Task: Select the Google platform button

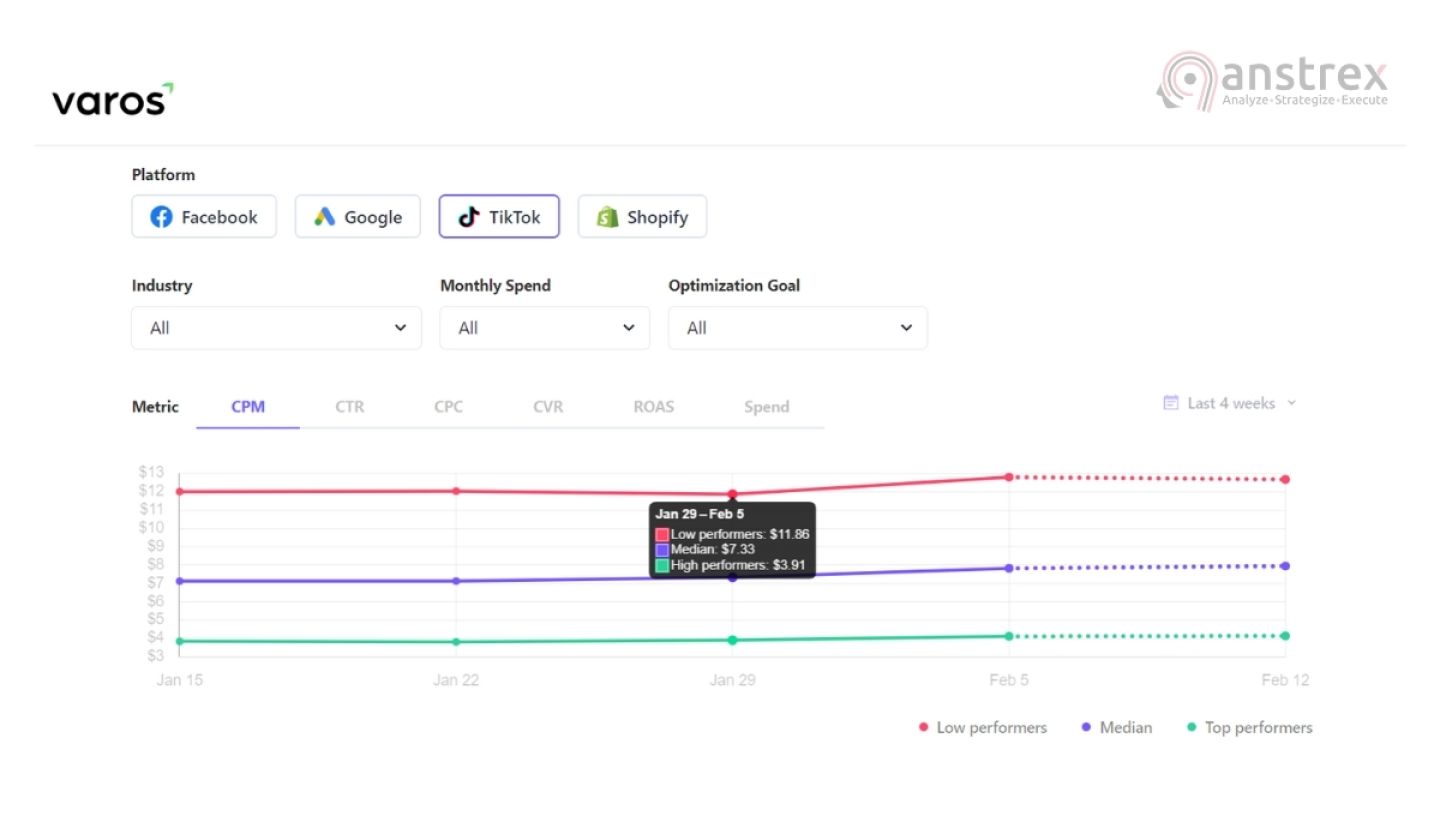Action: (x=357, y=217)
